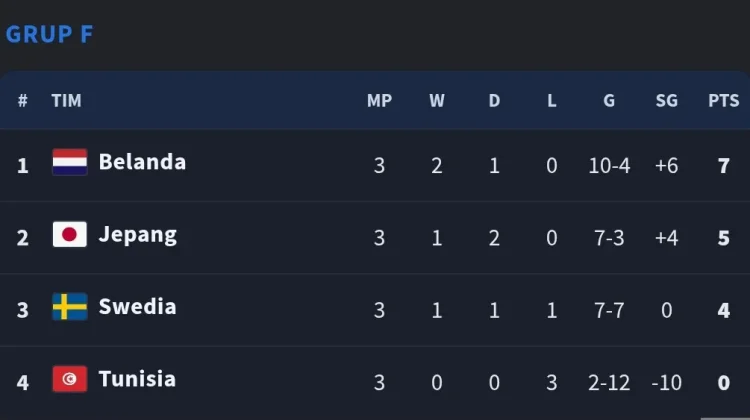Open the Swedia team link
This screenshot has width=750, height=420.
(x=137, y=307)
